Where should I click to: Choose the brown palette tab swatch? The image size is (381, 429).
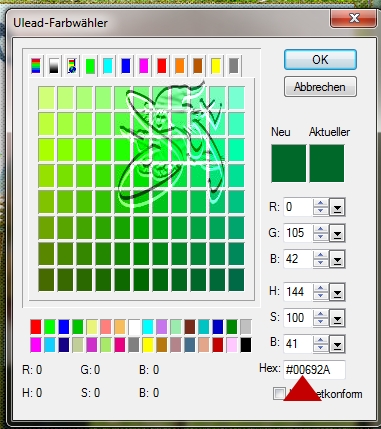(x=198, y=66)
